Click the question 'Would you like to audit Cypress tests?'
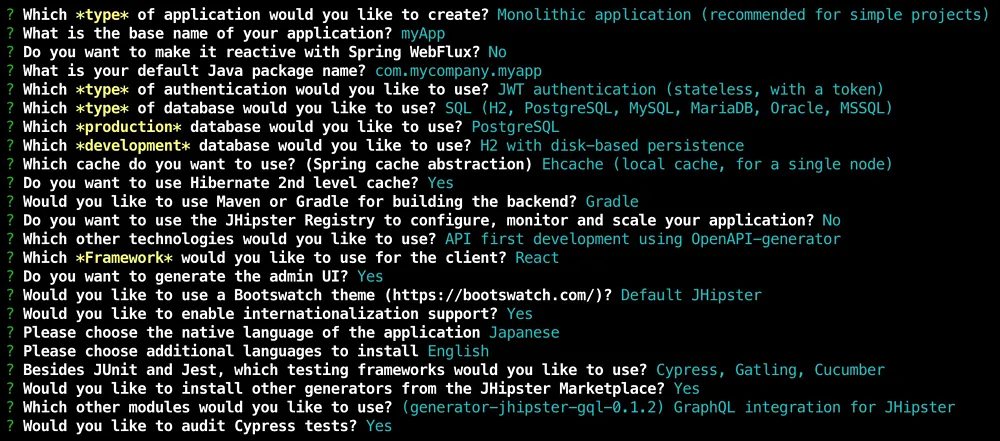Image resolution: width=1000 pixels, height=441 pixels. coord(191,426)
